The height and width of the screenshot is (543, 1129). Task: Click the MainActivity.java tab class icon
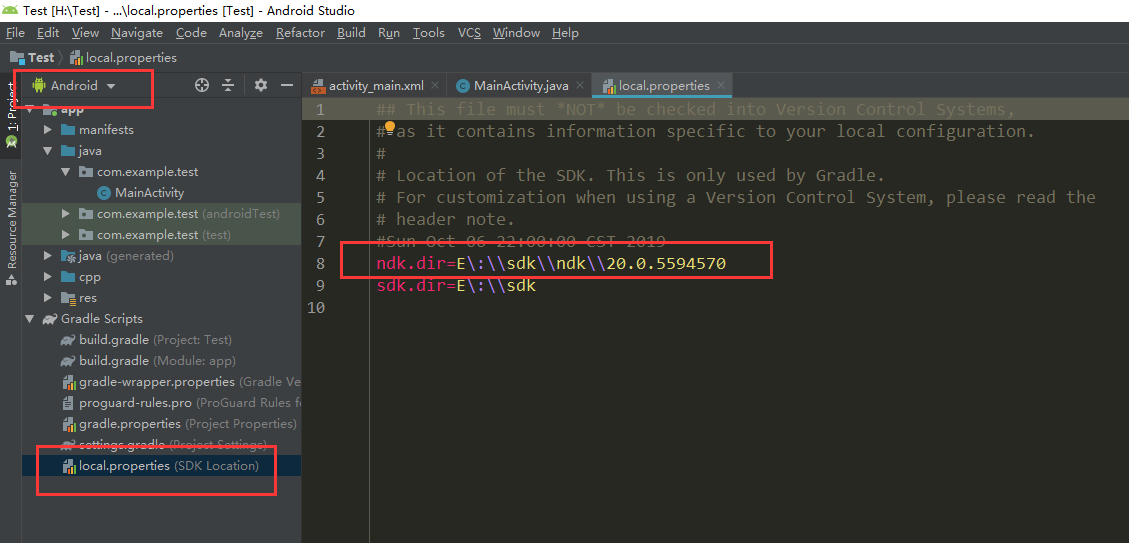click(x=463, y=86)
